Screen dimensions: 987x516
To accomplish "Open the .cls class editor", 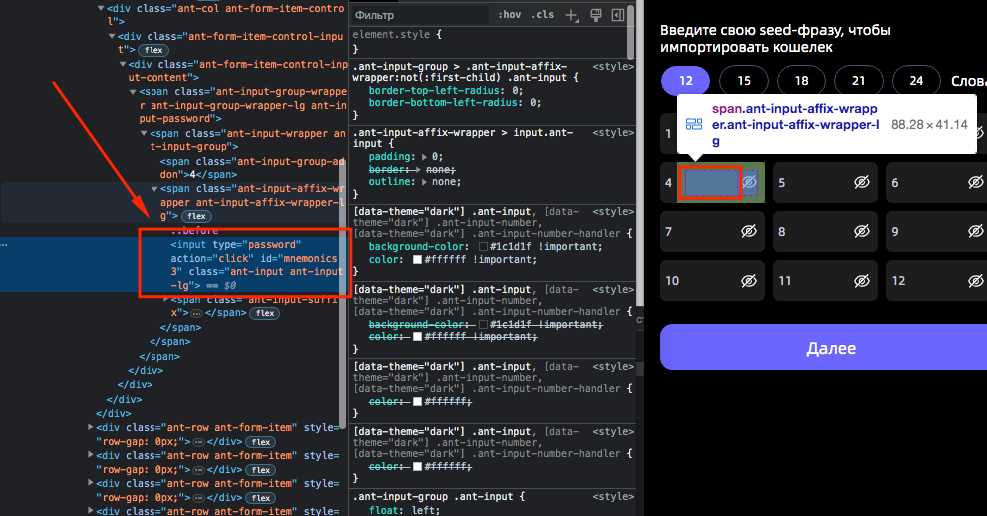I will click(x=542, y=15).
